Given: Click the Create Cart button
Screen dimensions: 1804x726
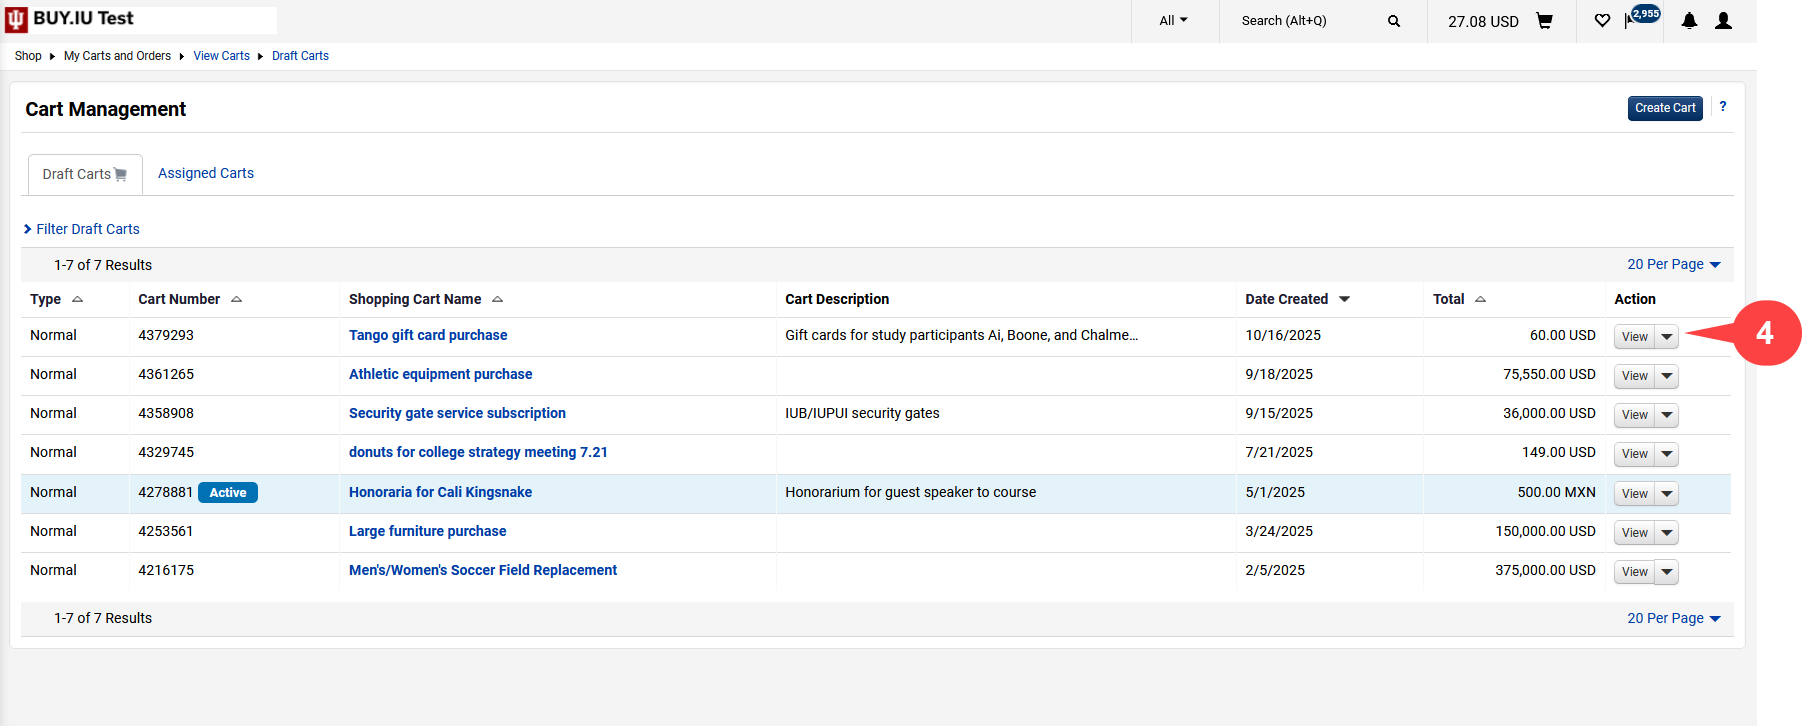Looking at the screenshot, I should 1664,108.
